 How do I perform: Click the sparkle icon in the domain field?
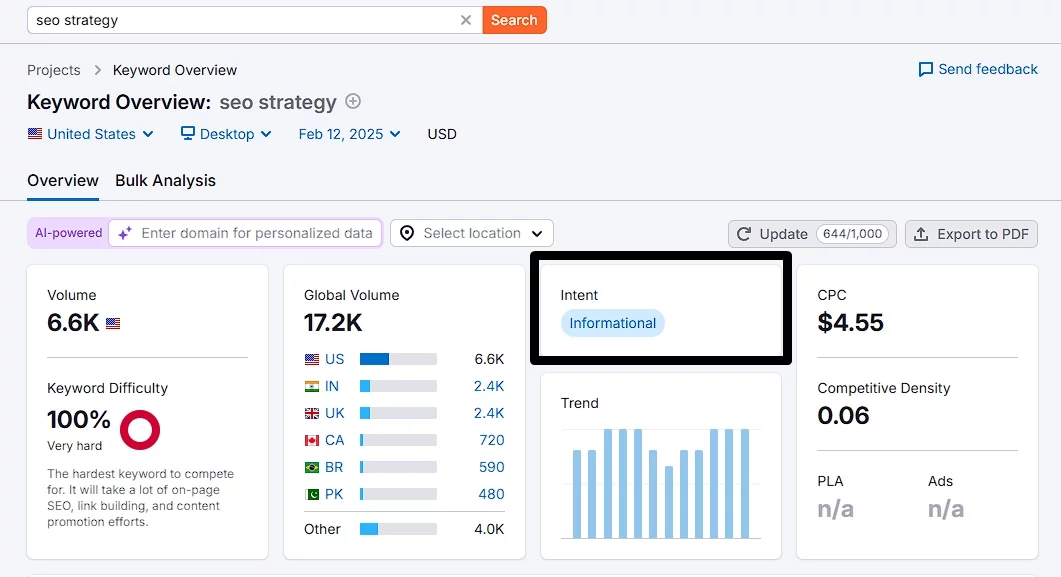click(x=125, y=233)
